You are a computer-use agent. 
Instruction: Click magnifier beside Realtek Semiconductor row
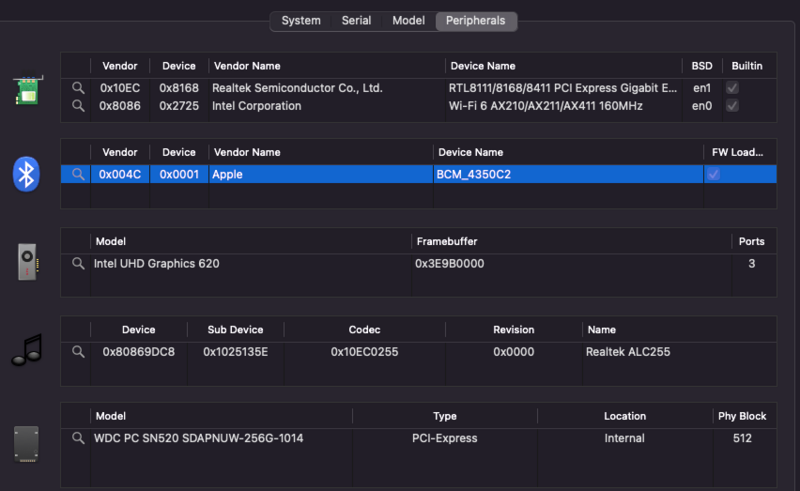[x=77, y=88]
